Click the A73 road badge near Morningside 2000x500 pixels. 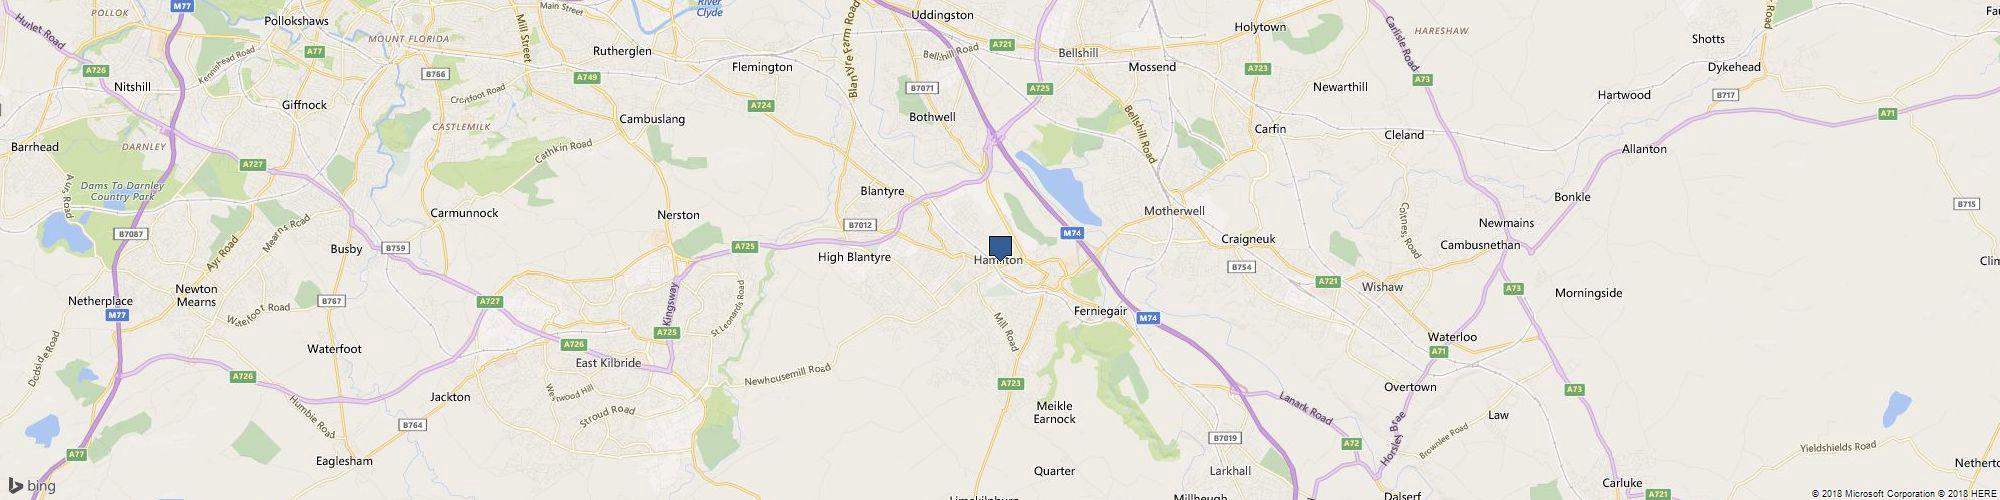click(x=1514, y=289)
